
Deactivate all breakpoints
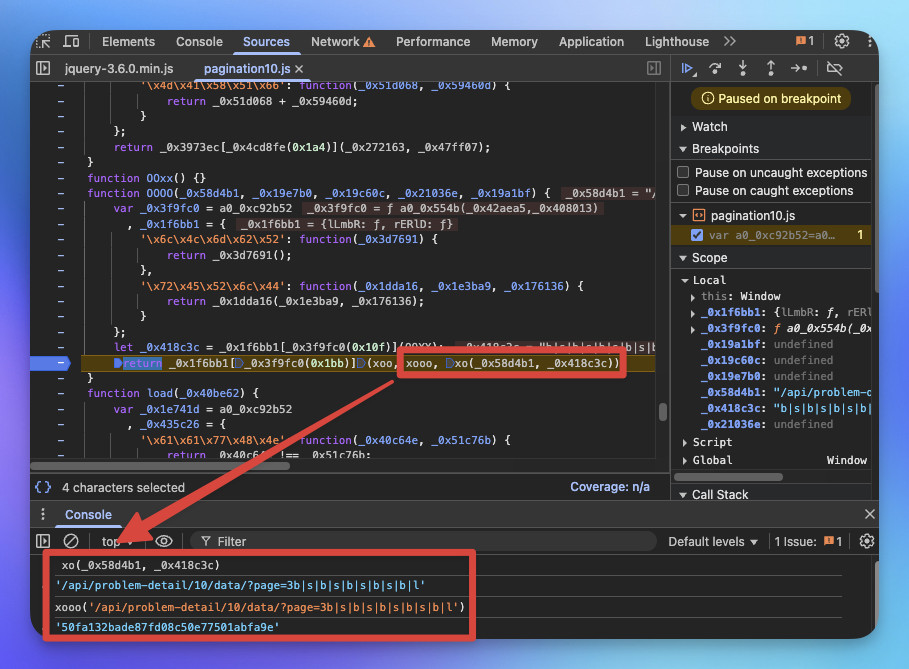834,68
